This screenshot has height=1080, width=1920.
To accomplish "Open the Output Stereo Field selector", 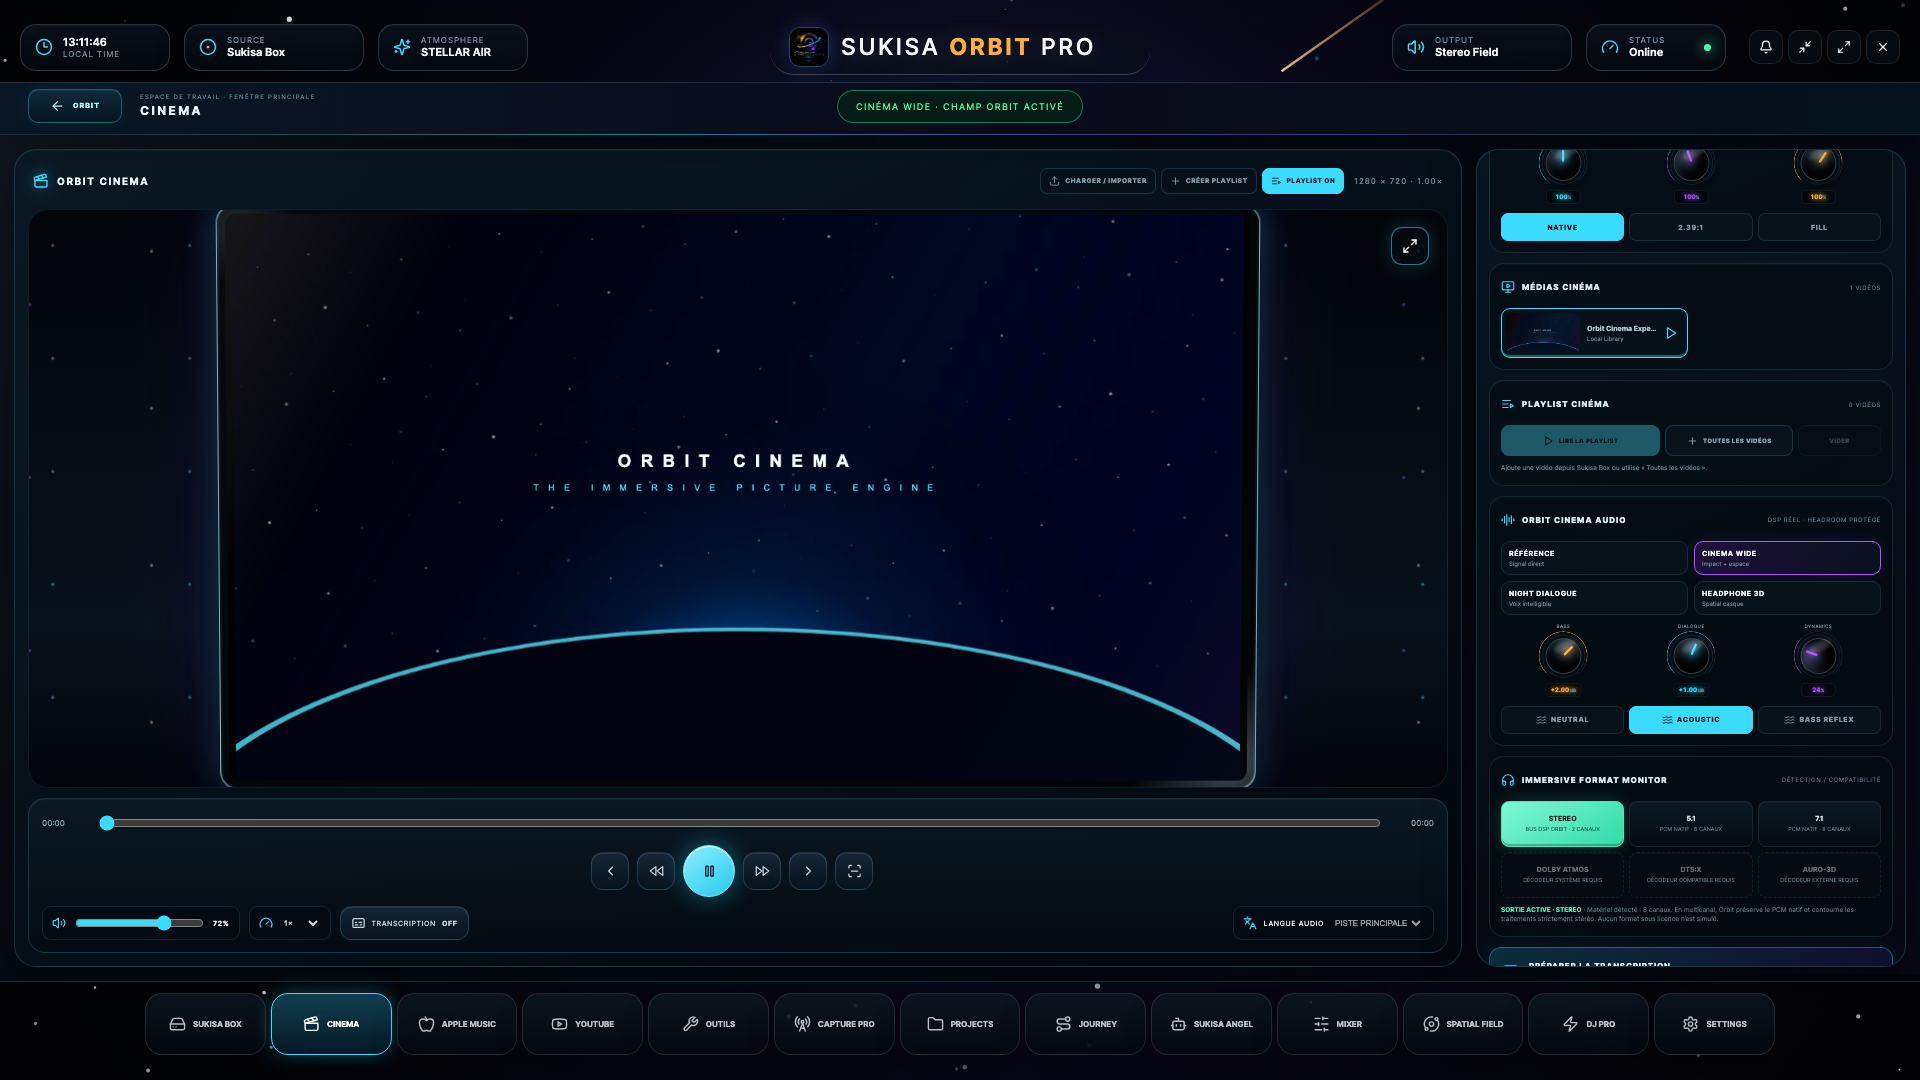I will 1482,47.
